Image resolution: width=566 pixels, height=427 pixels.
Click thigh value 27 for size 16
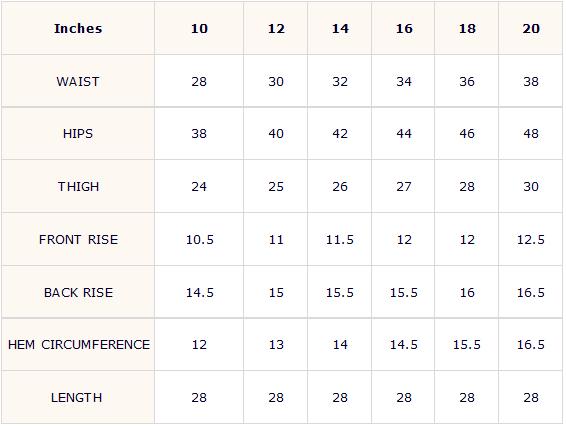click(x=404, y=186)
